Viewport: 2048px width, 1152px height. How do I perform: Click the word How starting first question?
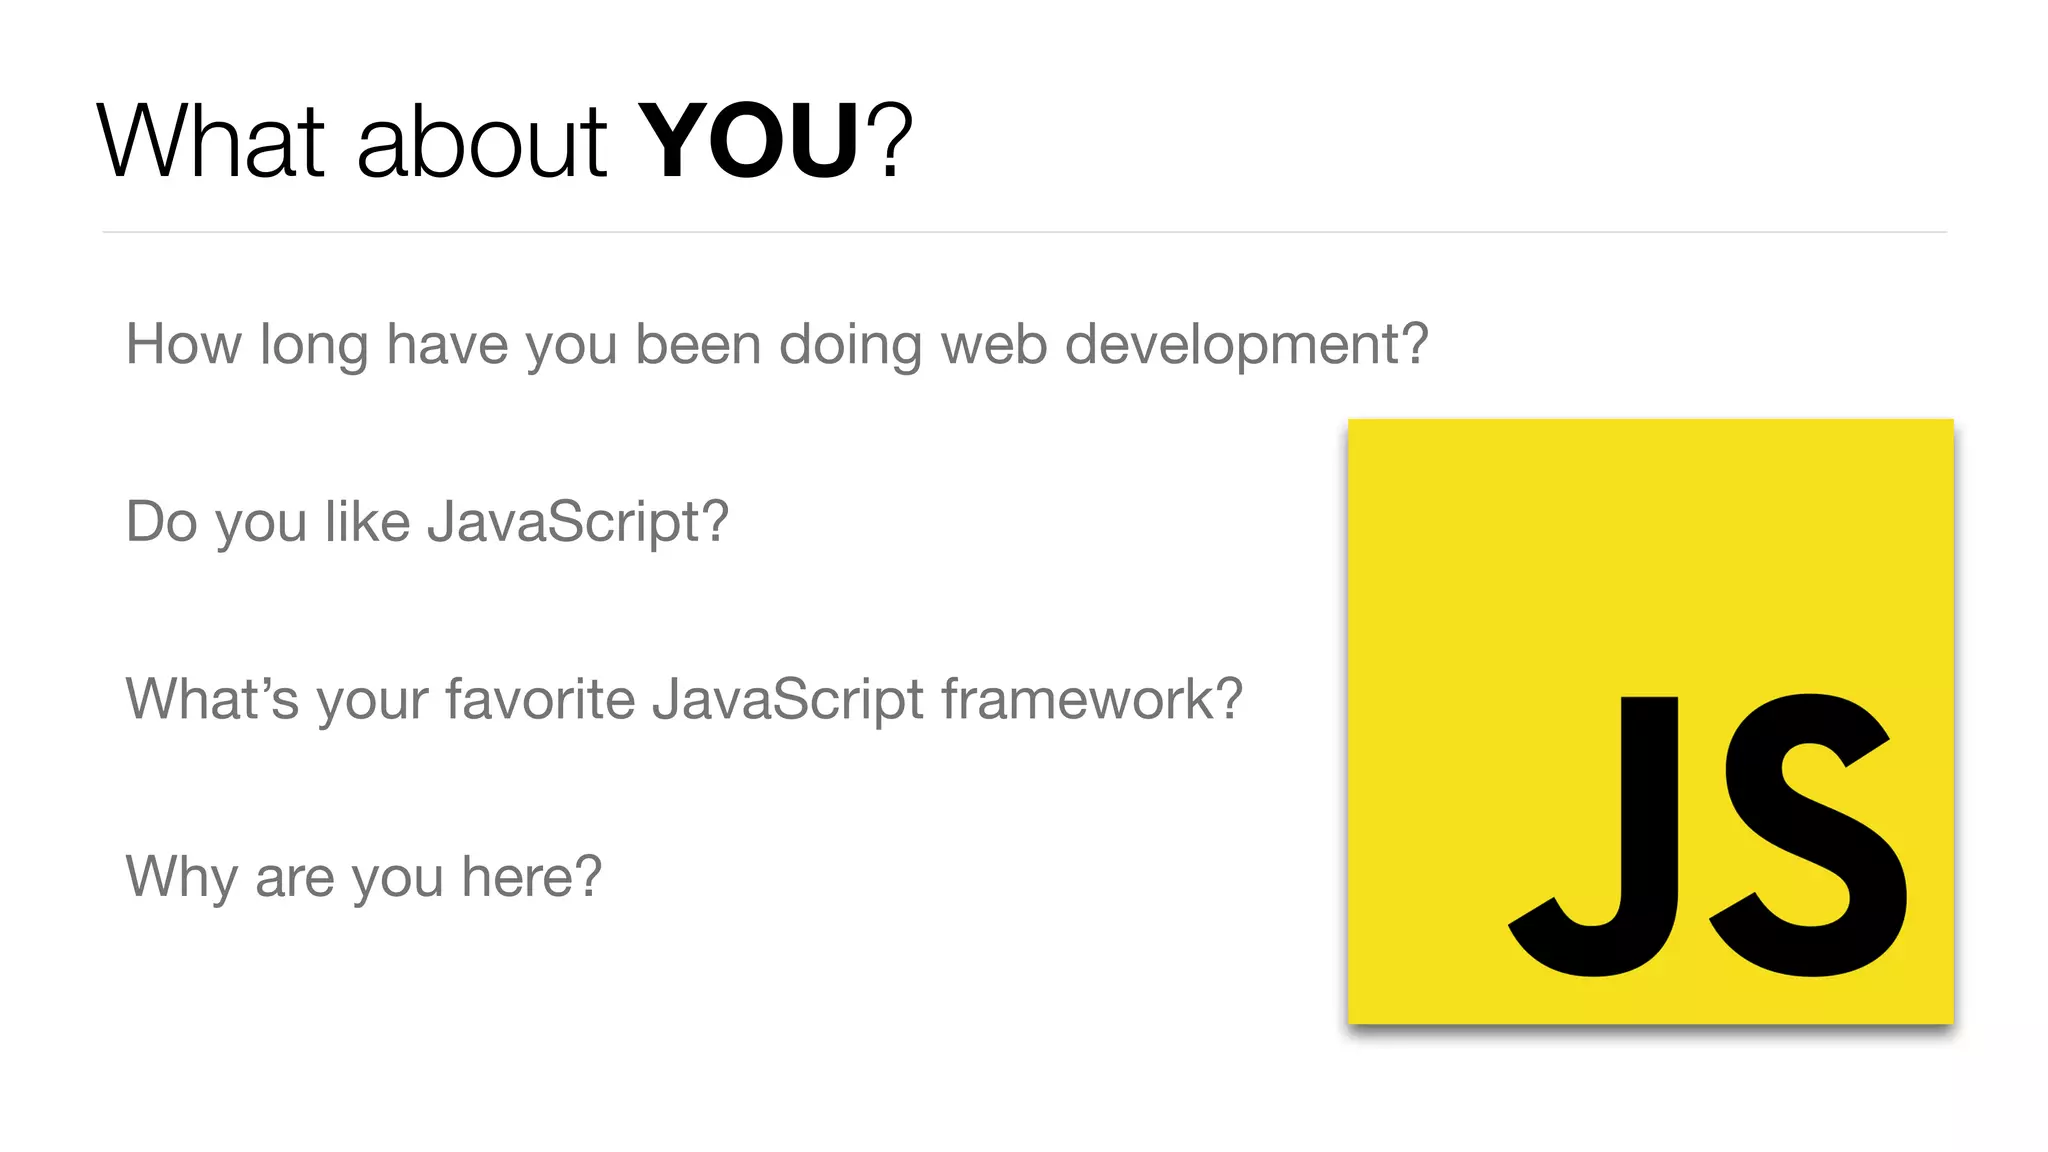183,345
